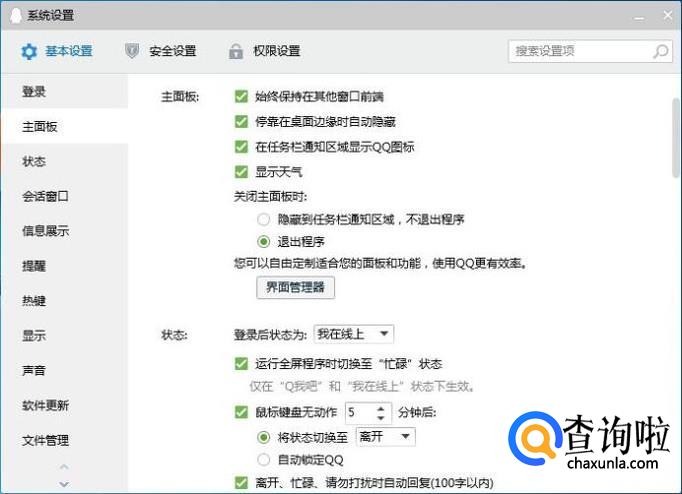This screenshot has height=494, width=682.
Task: Open 会话窗口 in the sidebar
Action: click(x=45, y=197)
